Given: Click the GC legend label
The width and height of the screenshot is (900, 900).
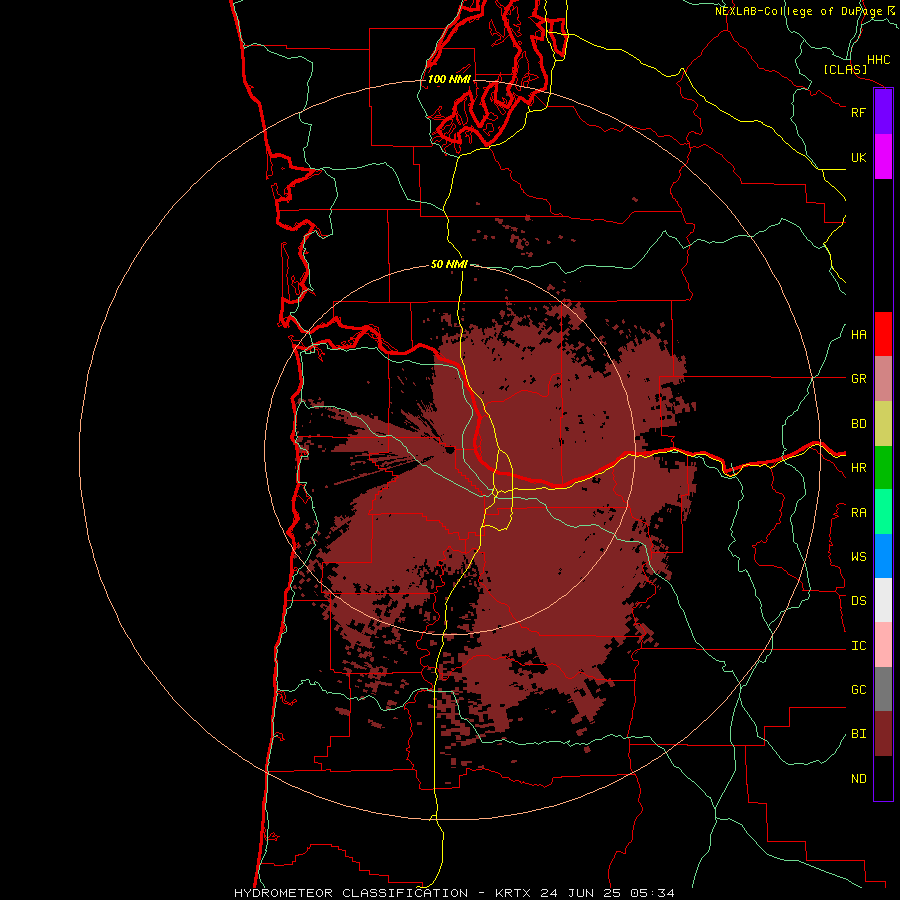Looking at the screenshot, I should 858,690.
